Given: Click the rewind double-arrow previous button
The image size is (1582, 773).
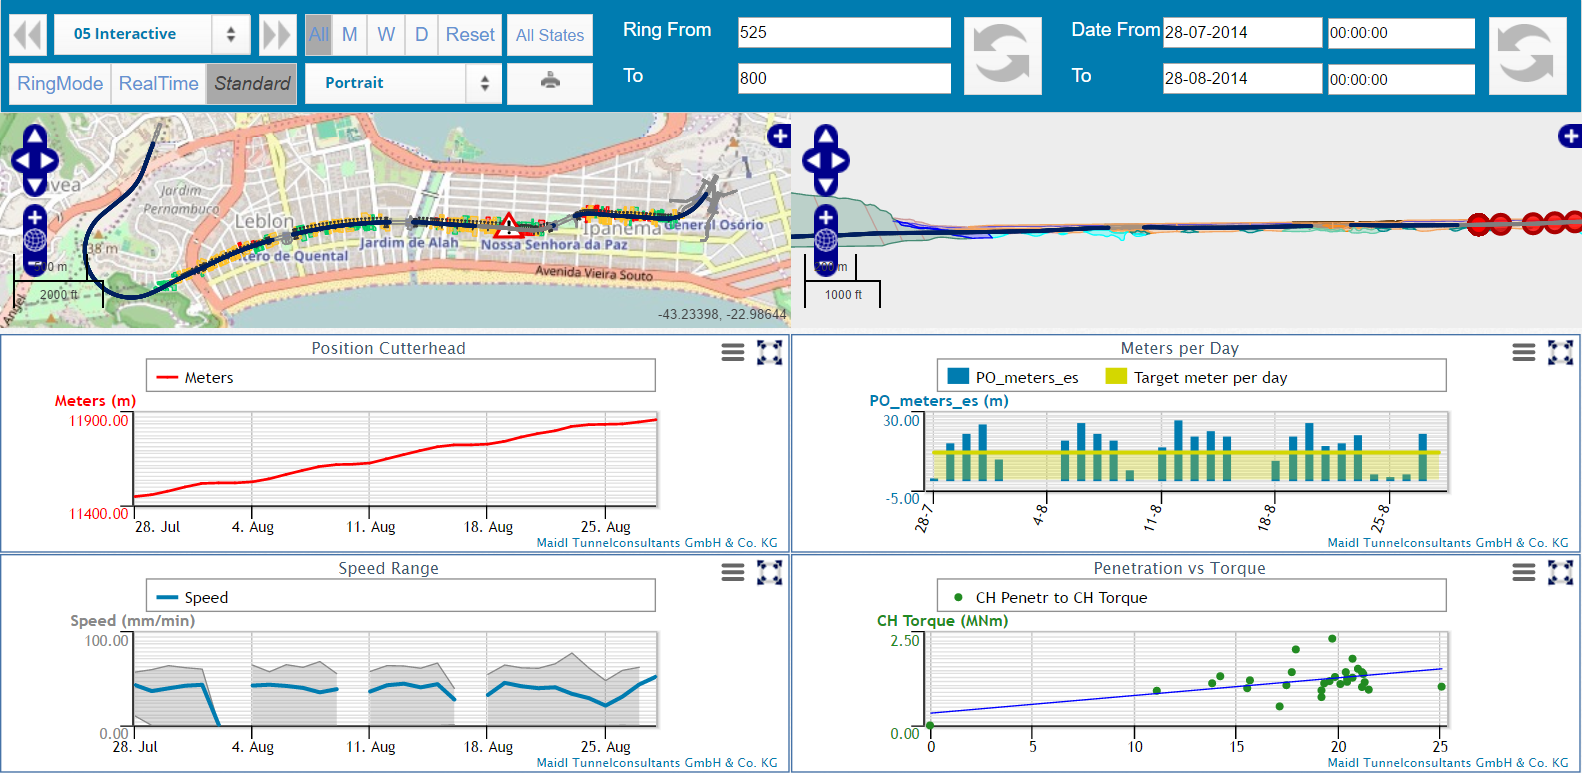Looking at the screenshot, I should tap(28, 35).
